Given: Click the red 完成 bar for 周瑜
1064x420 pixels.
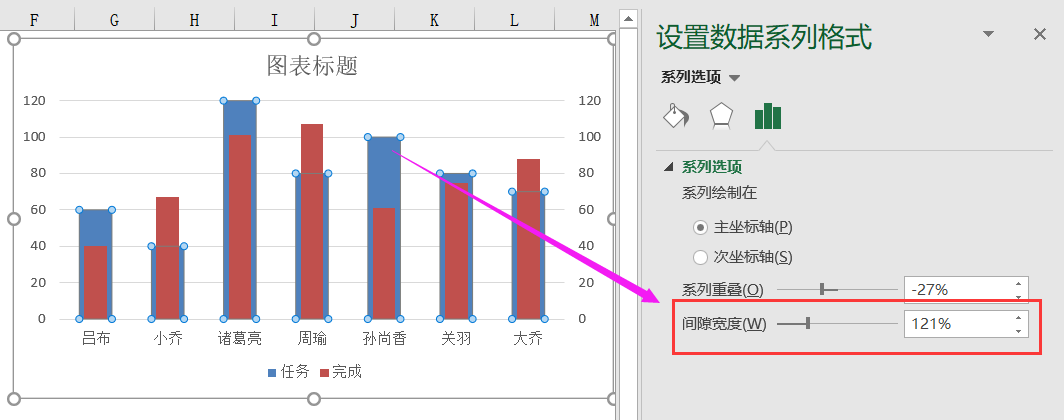Looking at the screenshot, I should tap(312, 221).
